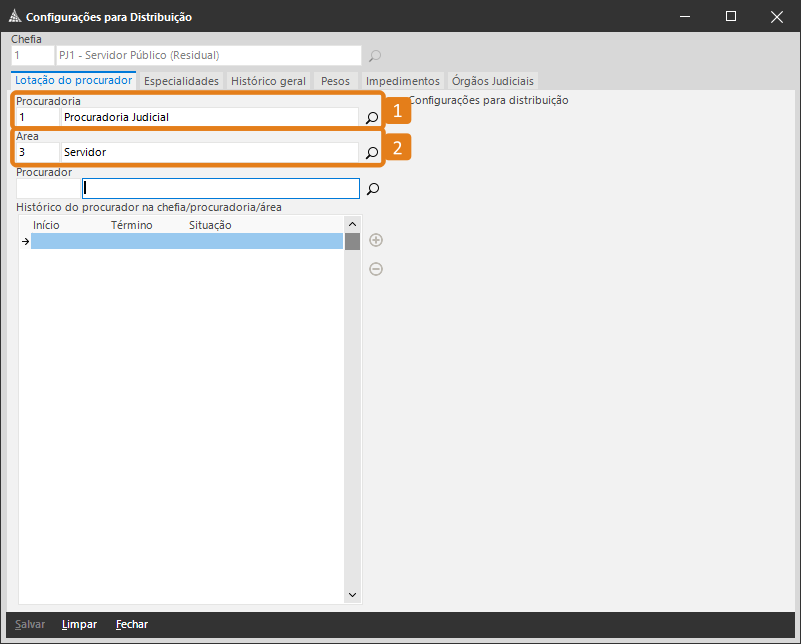Viewport: 801px width, 644px height.
Task: Select the highlighted blank history row
Action: point(187,241)
